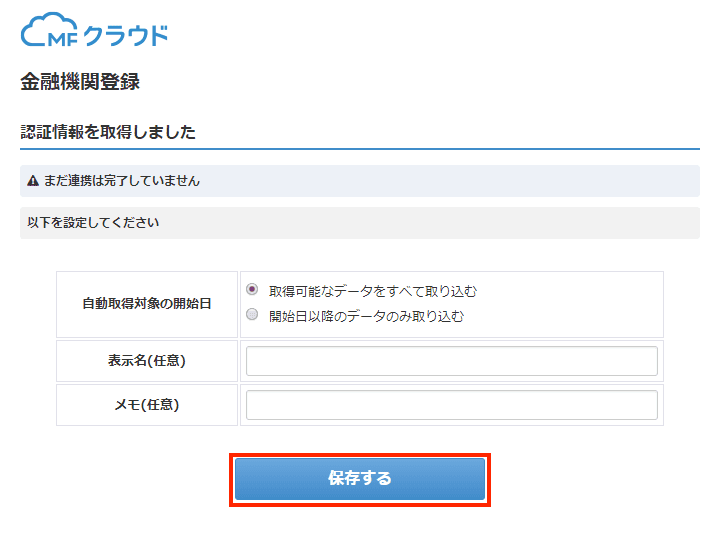Viewport: 722px width, 533px height.
Task: Focus the メモ text input field
Action: point(451,405)
